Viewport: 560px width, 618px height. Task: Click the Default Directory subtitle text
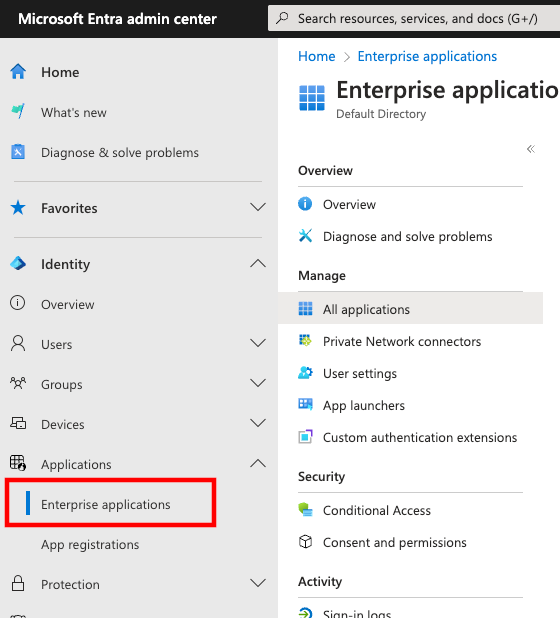tap(381, 114)
